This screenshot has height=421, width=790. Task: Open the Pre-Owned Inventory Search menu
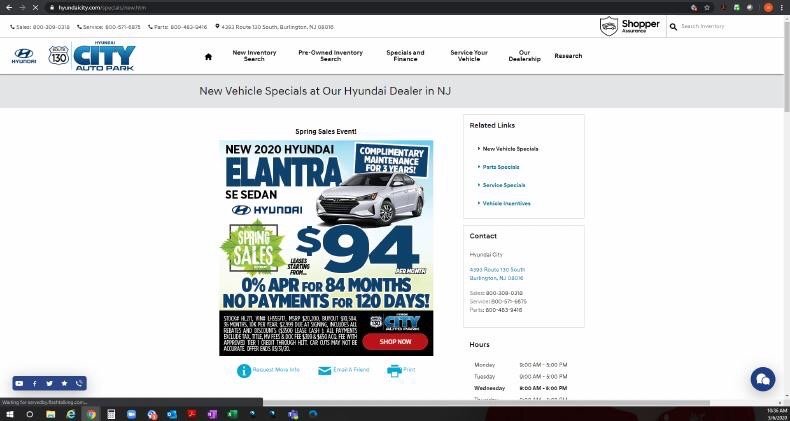coord(330,56)
